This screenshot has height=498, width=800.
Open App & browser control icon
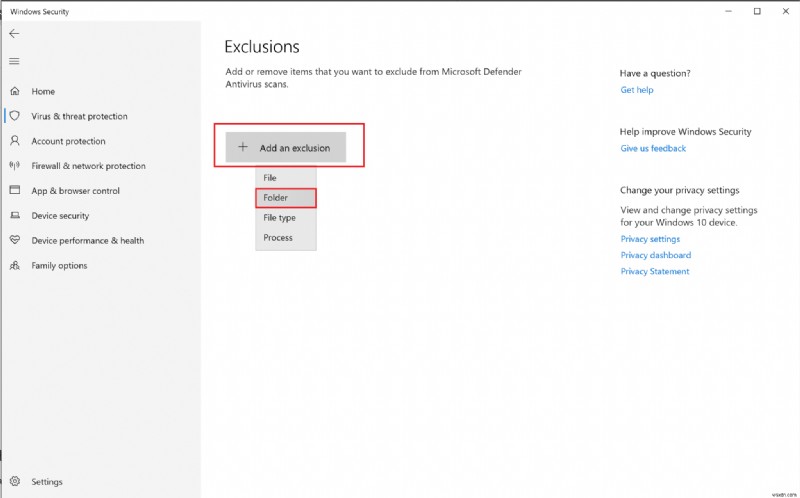(15, 190)
